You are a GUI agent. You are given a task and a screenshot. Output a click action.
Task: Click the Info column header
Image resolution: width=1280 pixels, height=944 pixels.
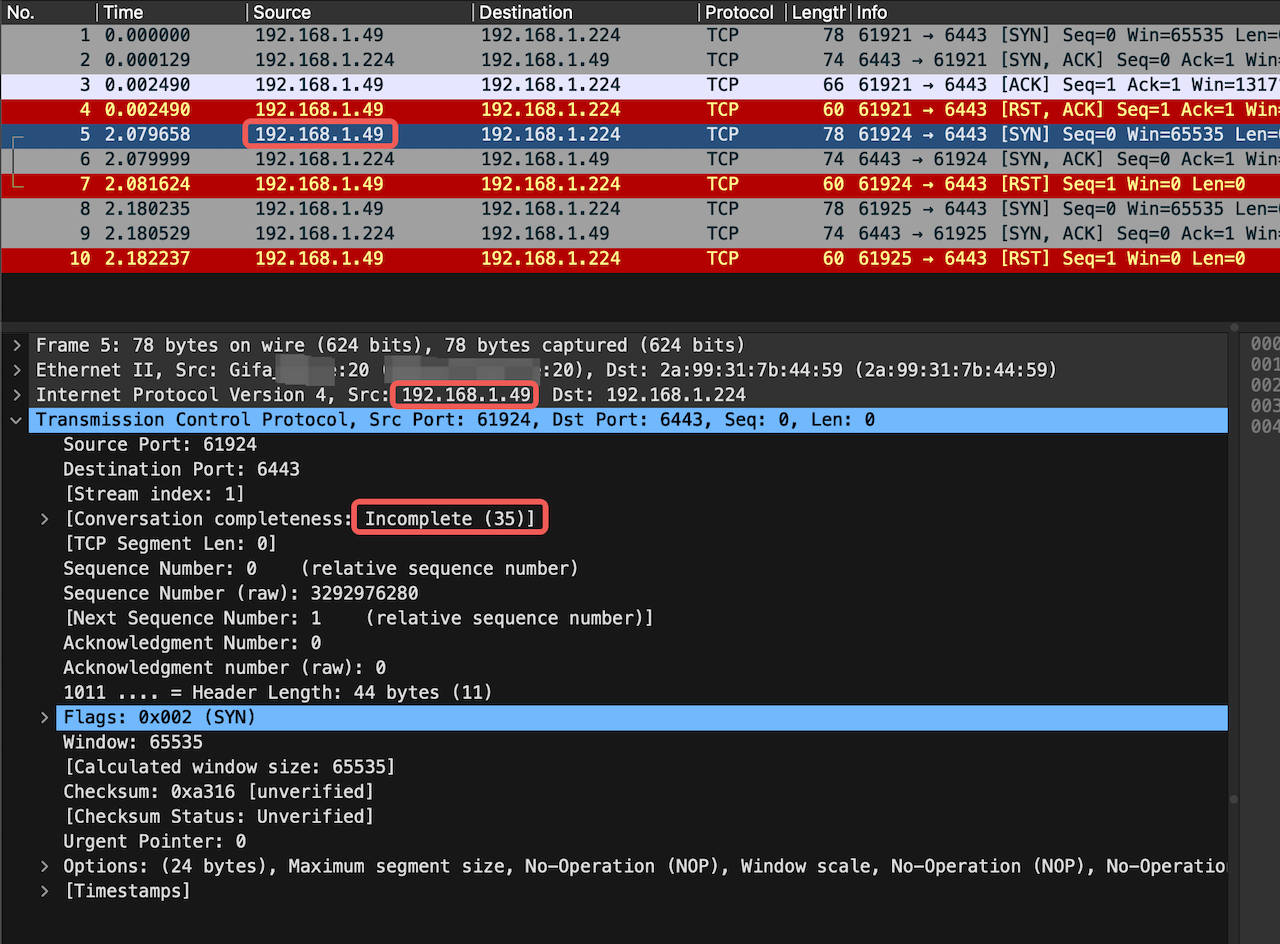coord(872,12)
